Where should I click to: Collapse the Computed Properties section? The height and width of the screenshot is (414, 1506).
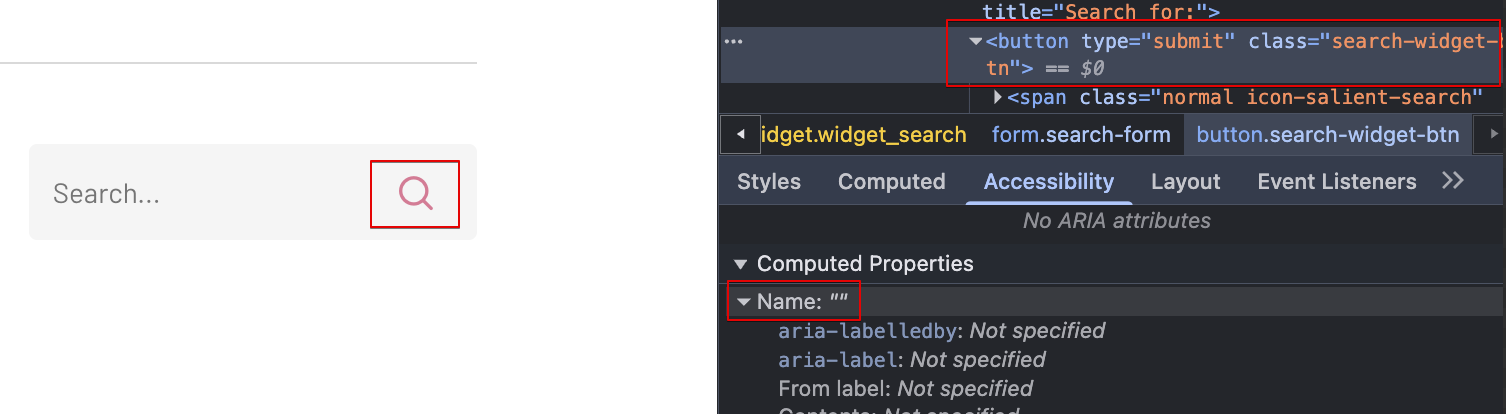click(741, 264)
